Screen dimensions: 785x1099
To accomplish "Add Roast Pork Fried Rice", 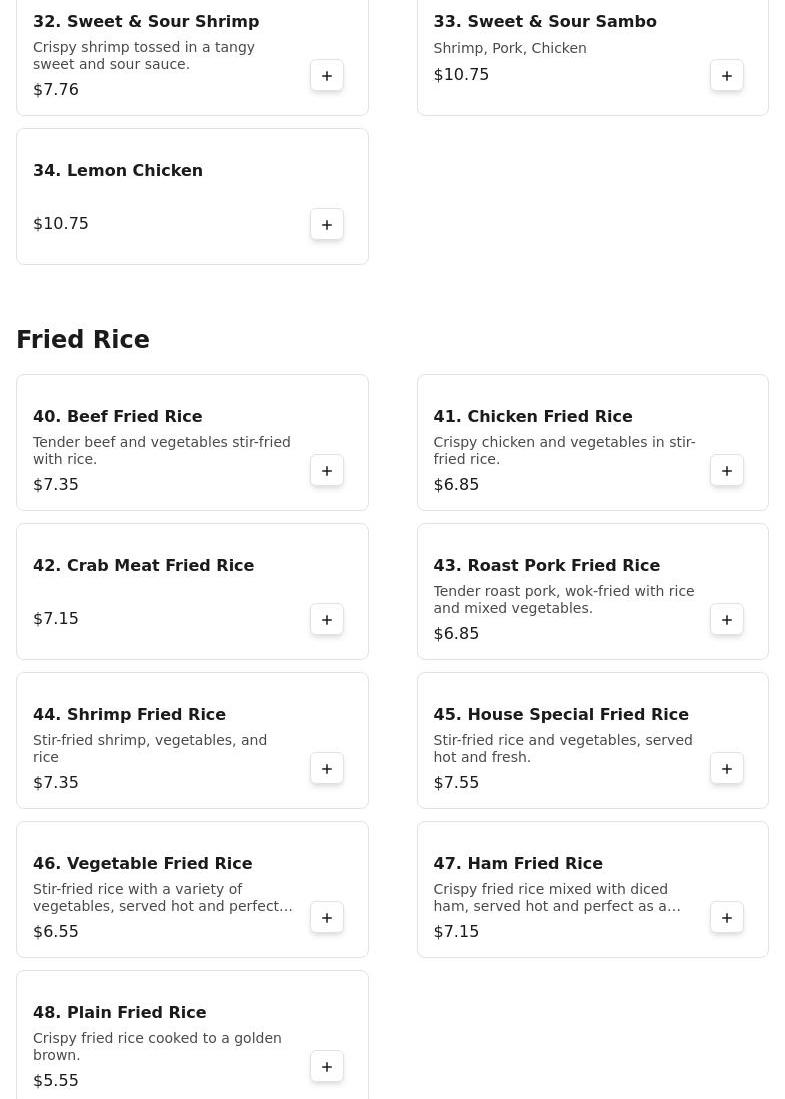I will point(727,620).
